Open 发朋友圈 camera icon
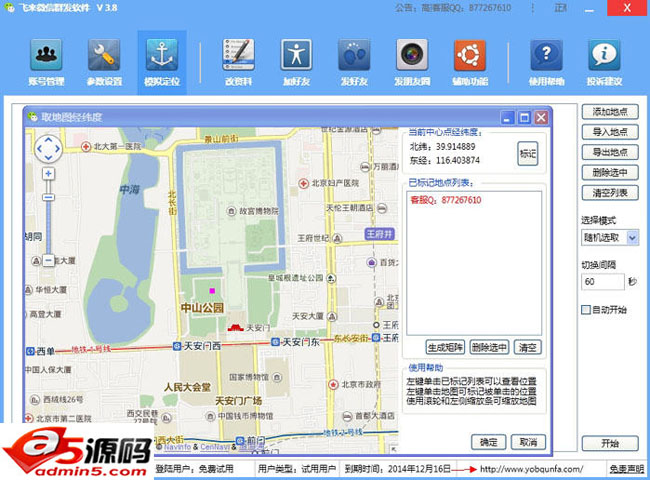Viewport: 650px width, 480px height. pos(412,55)
